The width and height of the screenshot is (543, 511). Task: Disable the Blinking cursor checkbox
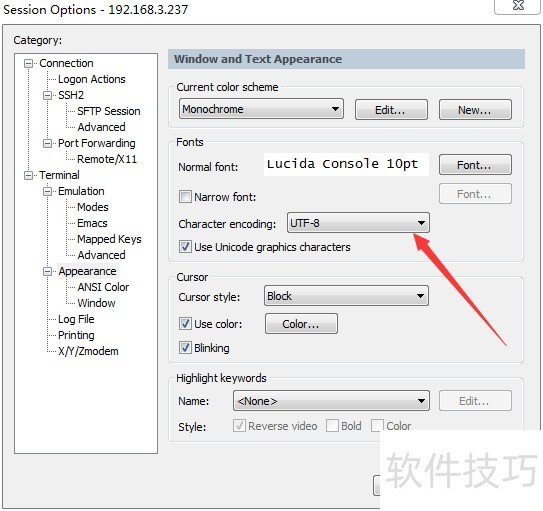(x=185, y=347)
